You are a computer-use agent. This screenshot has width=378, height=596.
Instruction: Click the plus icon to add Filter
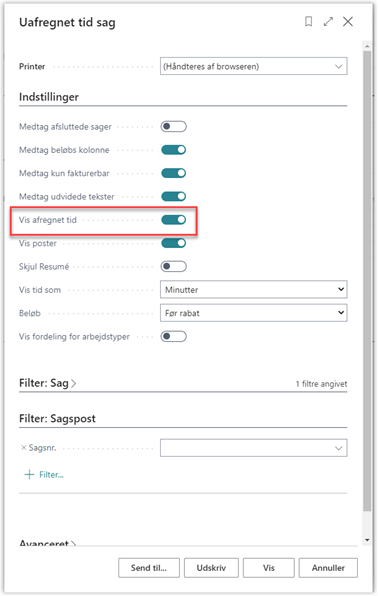29,474
